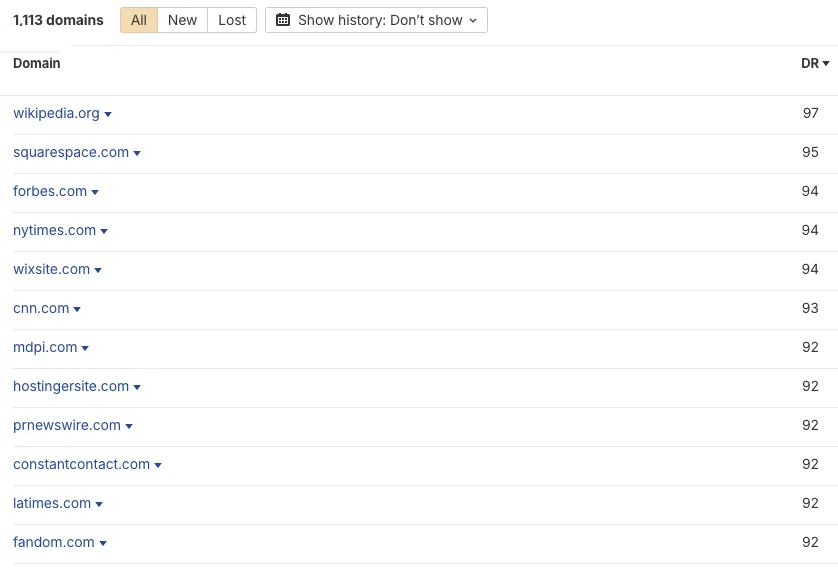838x570 pixels.
Task: Open the Show history dropdown
Action: pyautogui.click(x=376, y=20)
